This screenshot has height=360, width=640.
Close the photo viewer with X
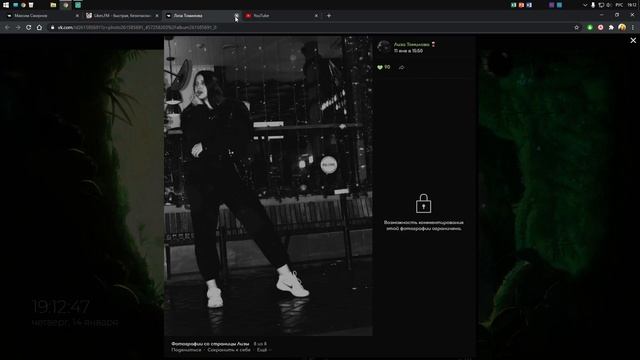click(x=633, y=40)
